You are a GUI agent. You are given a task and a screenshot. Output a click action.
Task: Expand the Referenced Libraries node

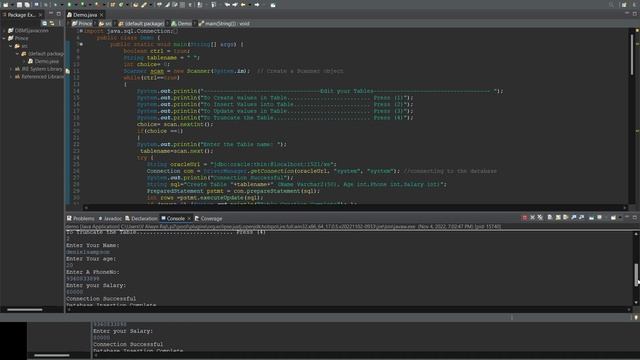[11, 76]
